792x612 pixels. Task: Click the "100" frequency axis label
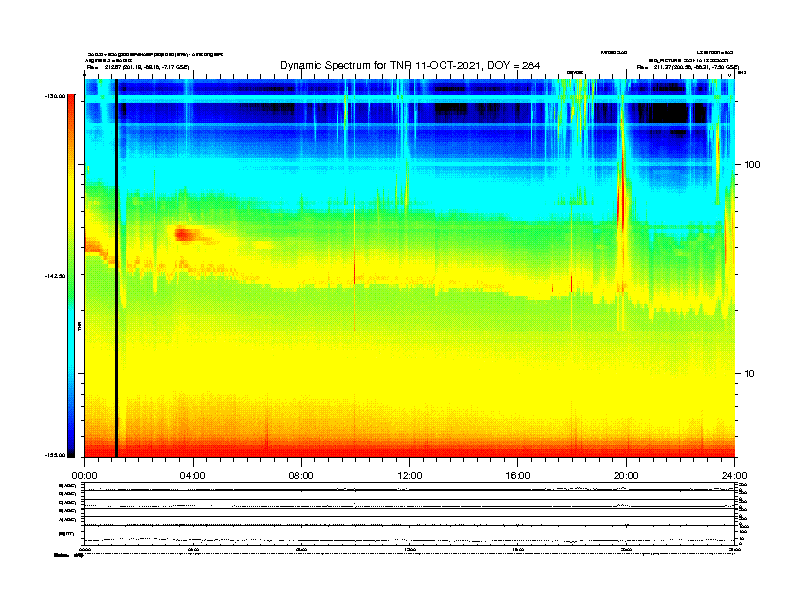pyautogui.click(x=752, y=165)
